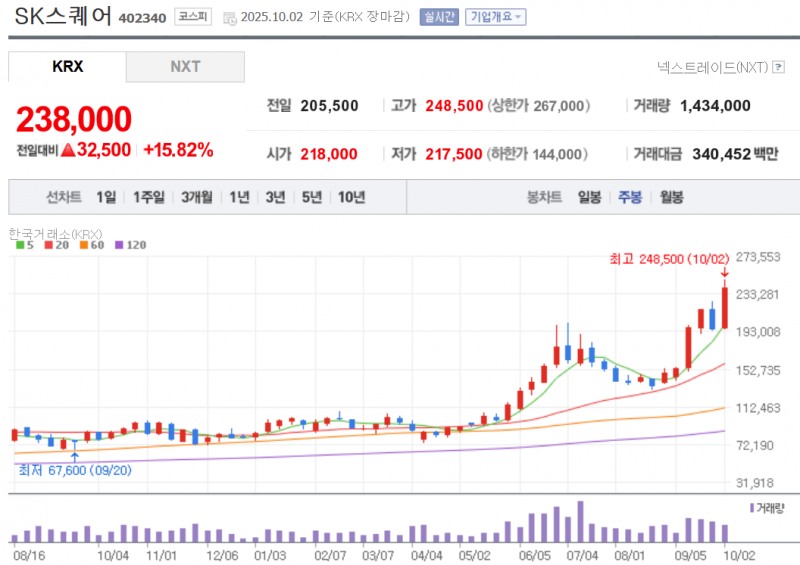Click the calendar icon beside the date

point(230,18)
